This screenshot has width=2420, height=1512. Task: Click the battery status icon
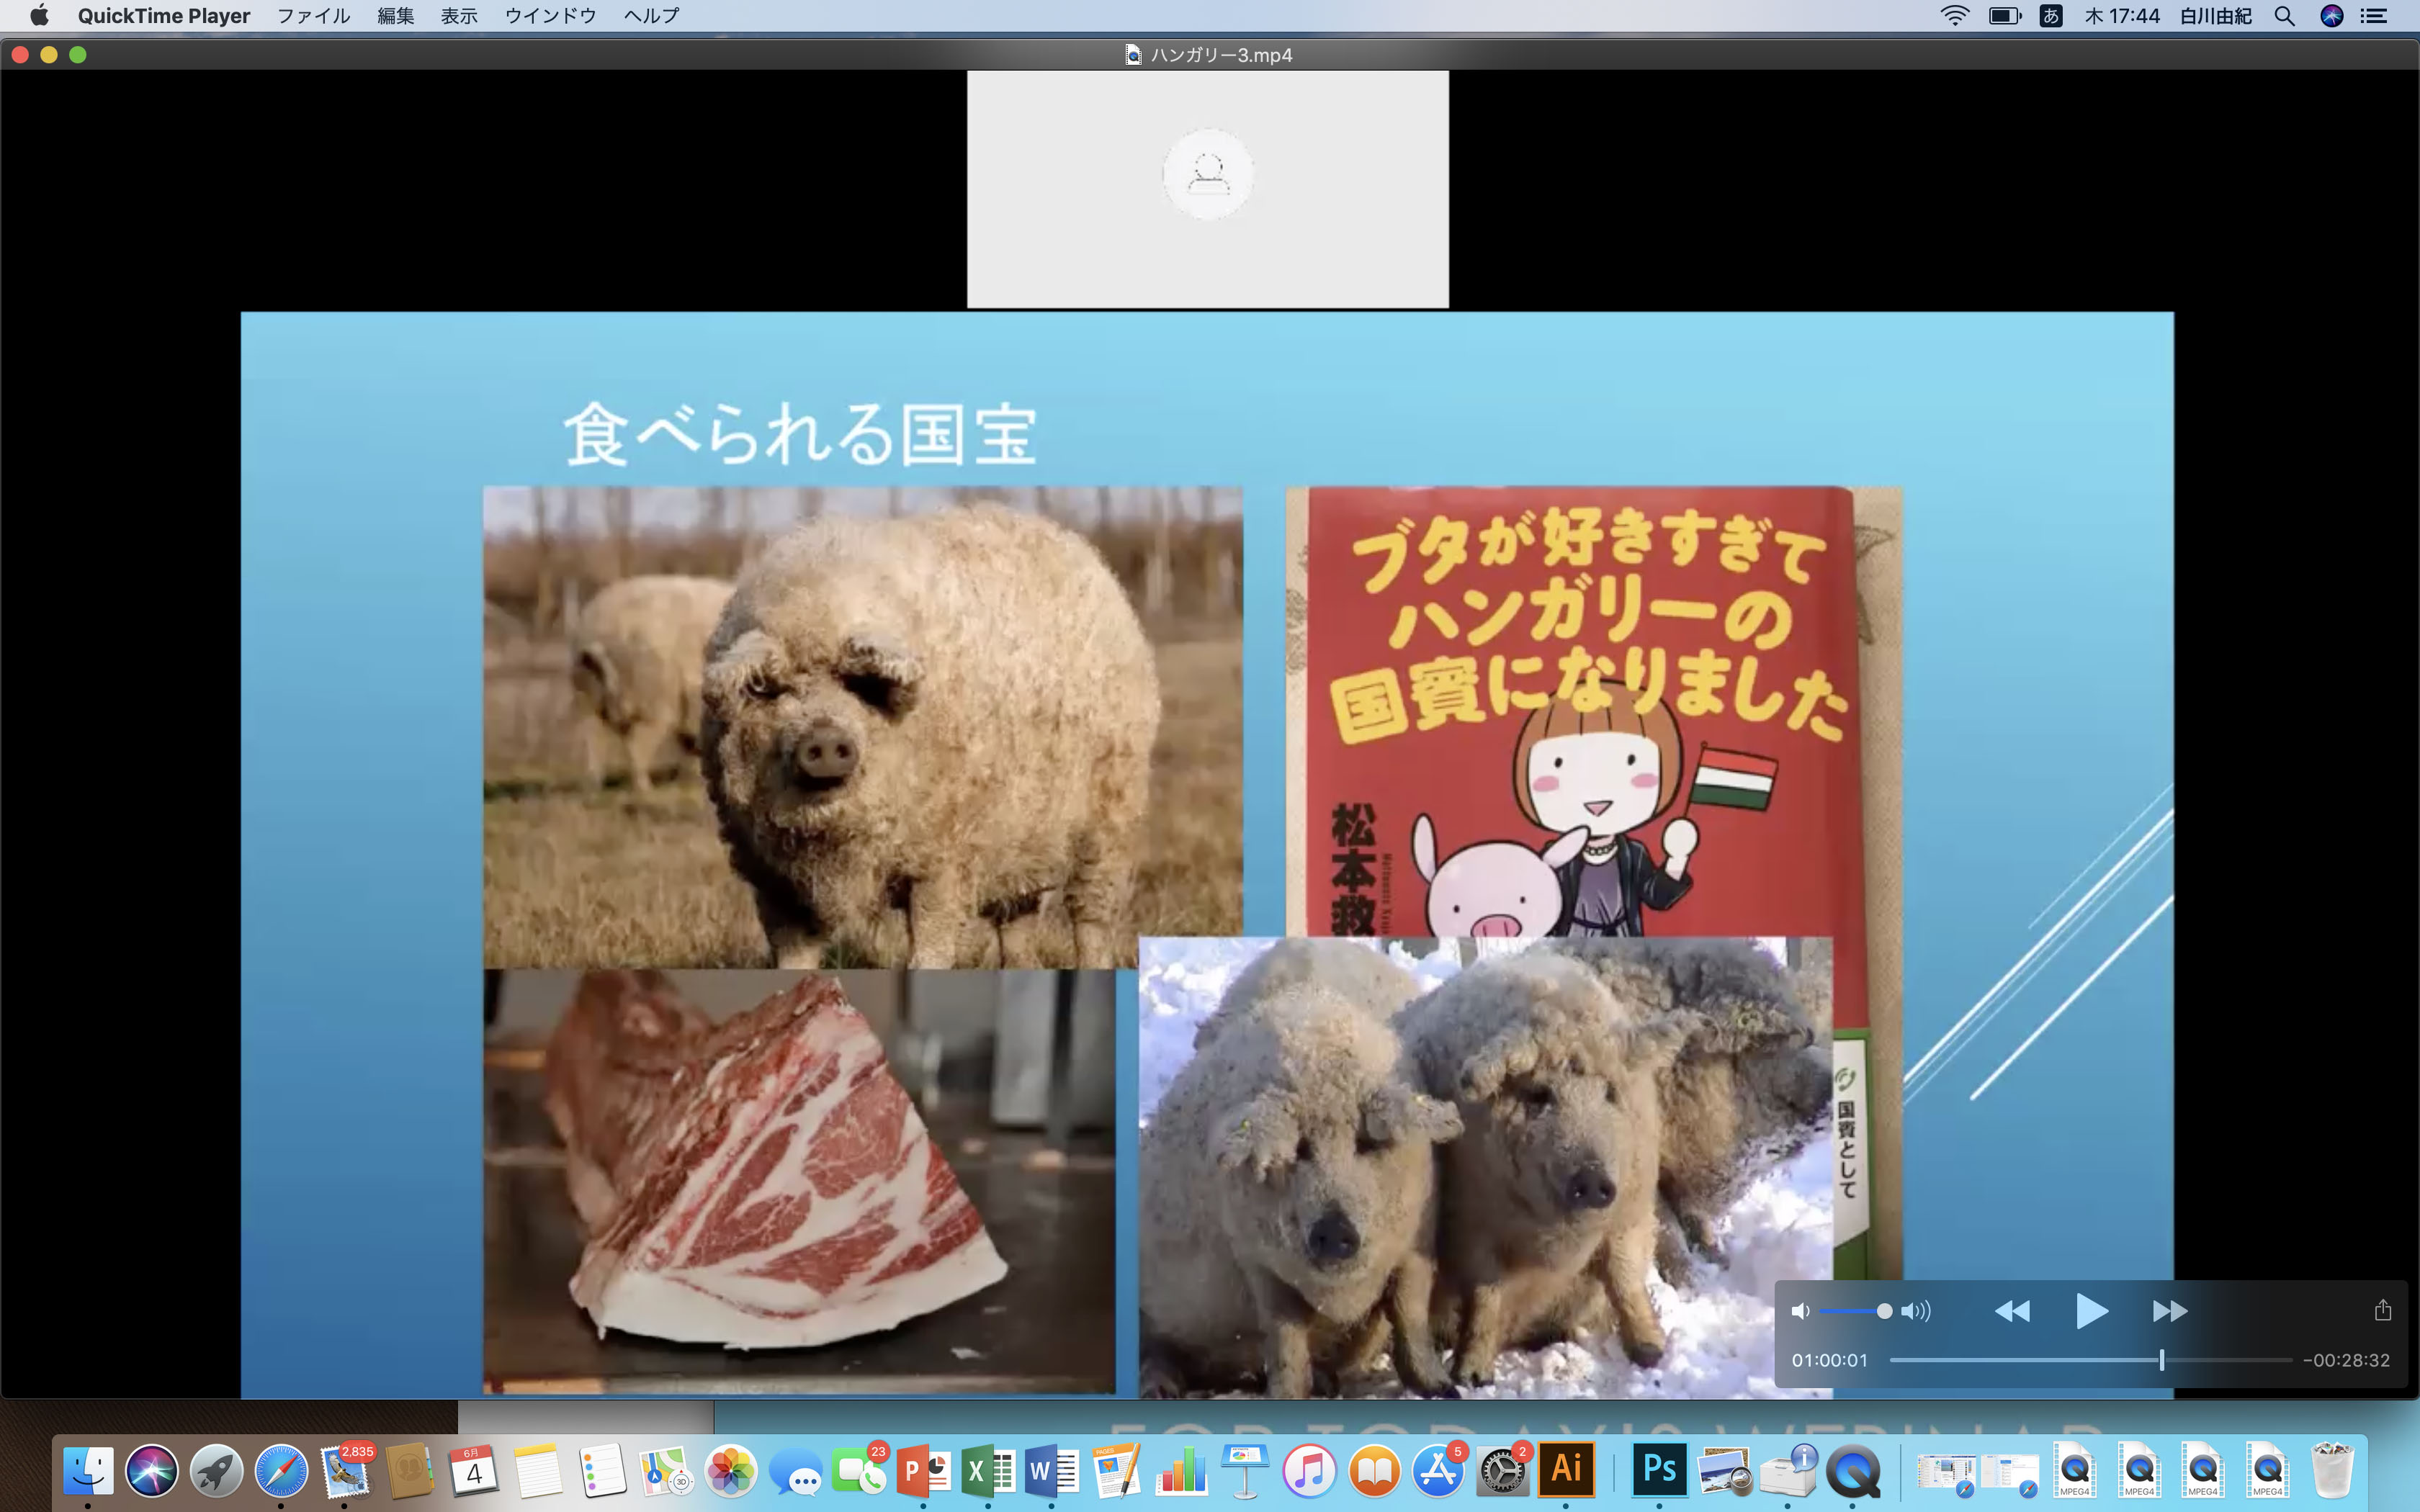pos(2004,15)
